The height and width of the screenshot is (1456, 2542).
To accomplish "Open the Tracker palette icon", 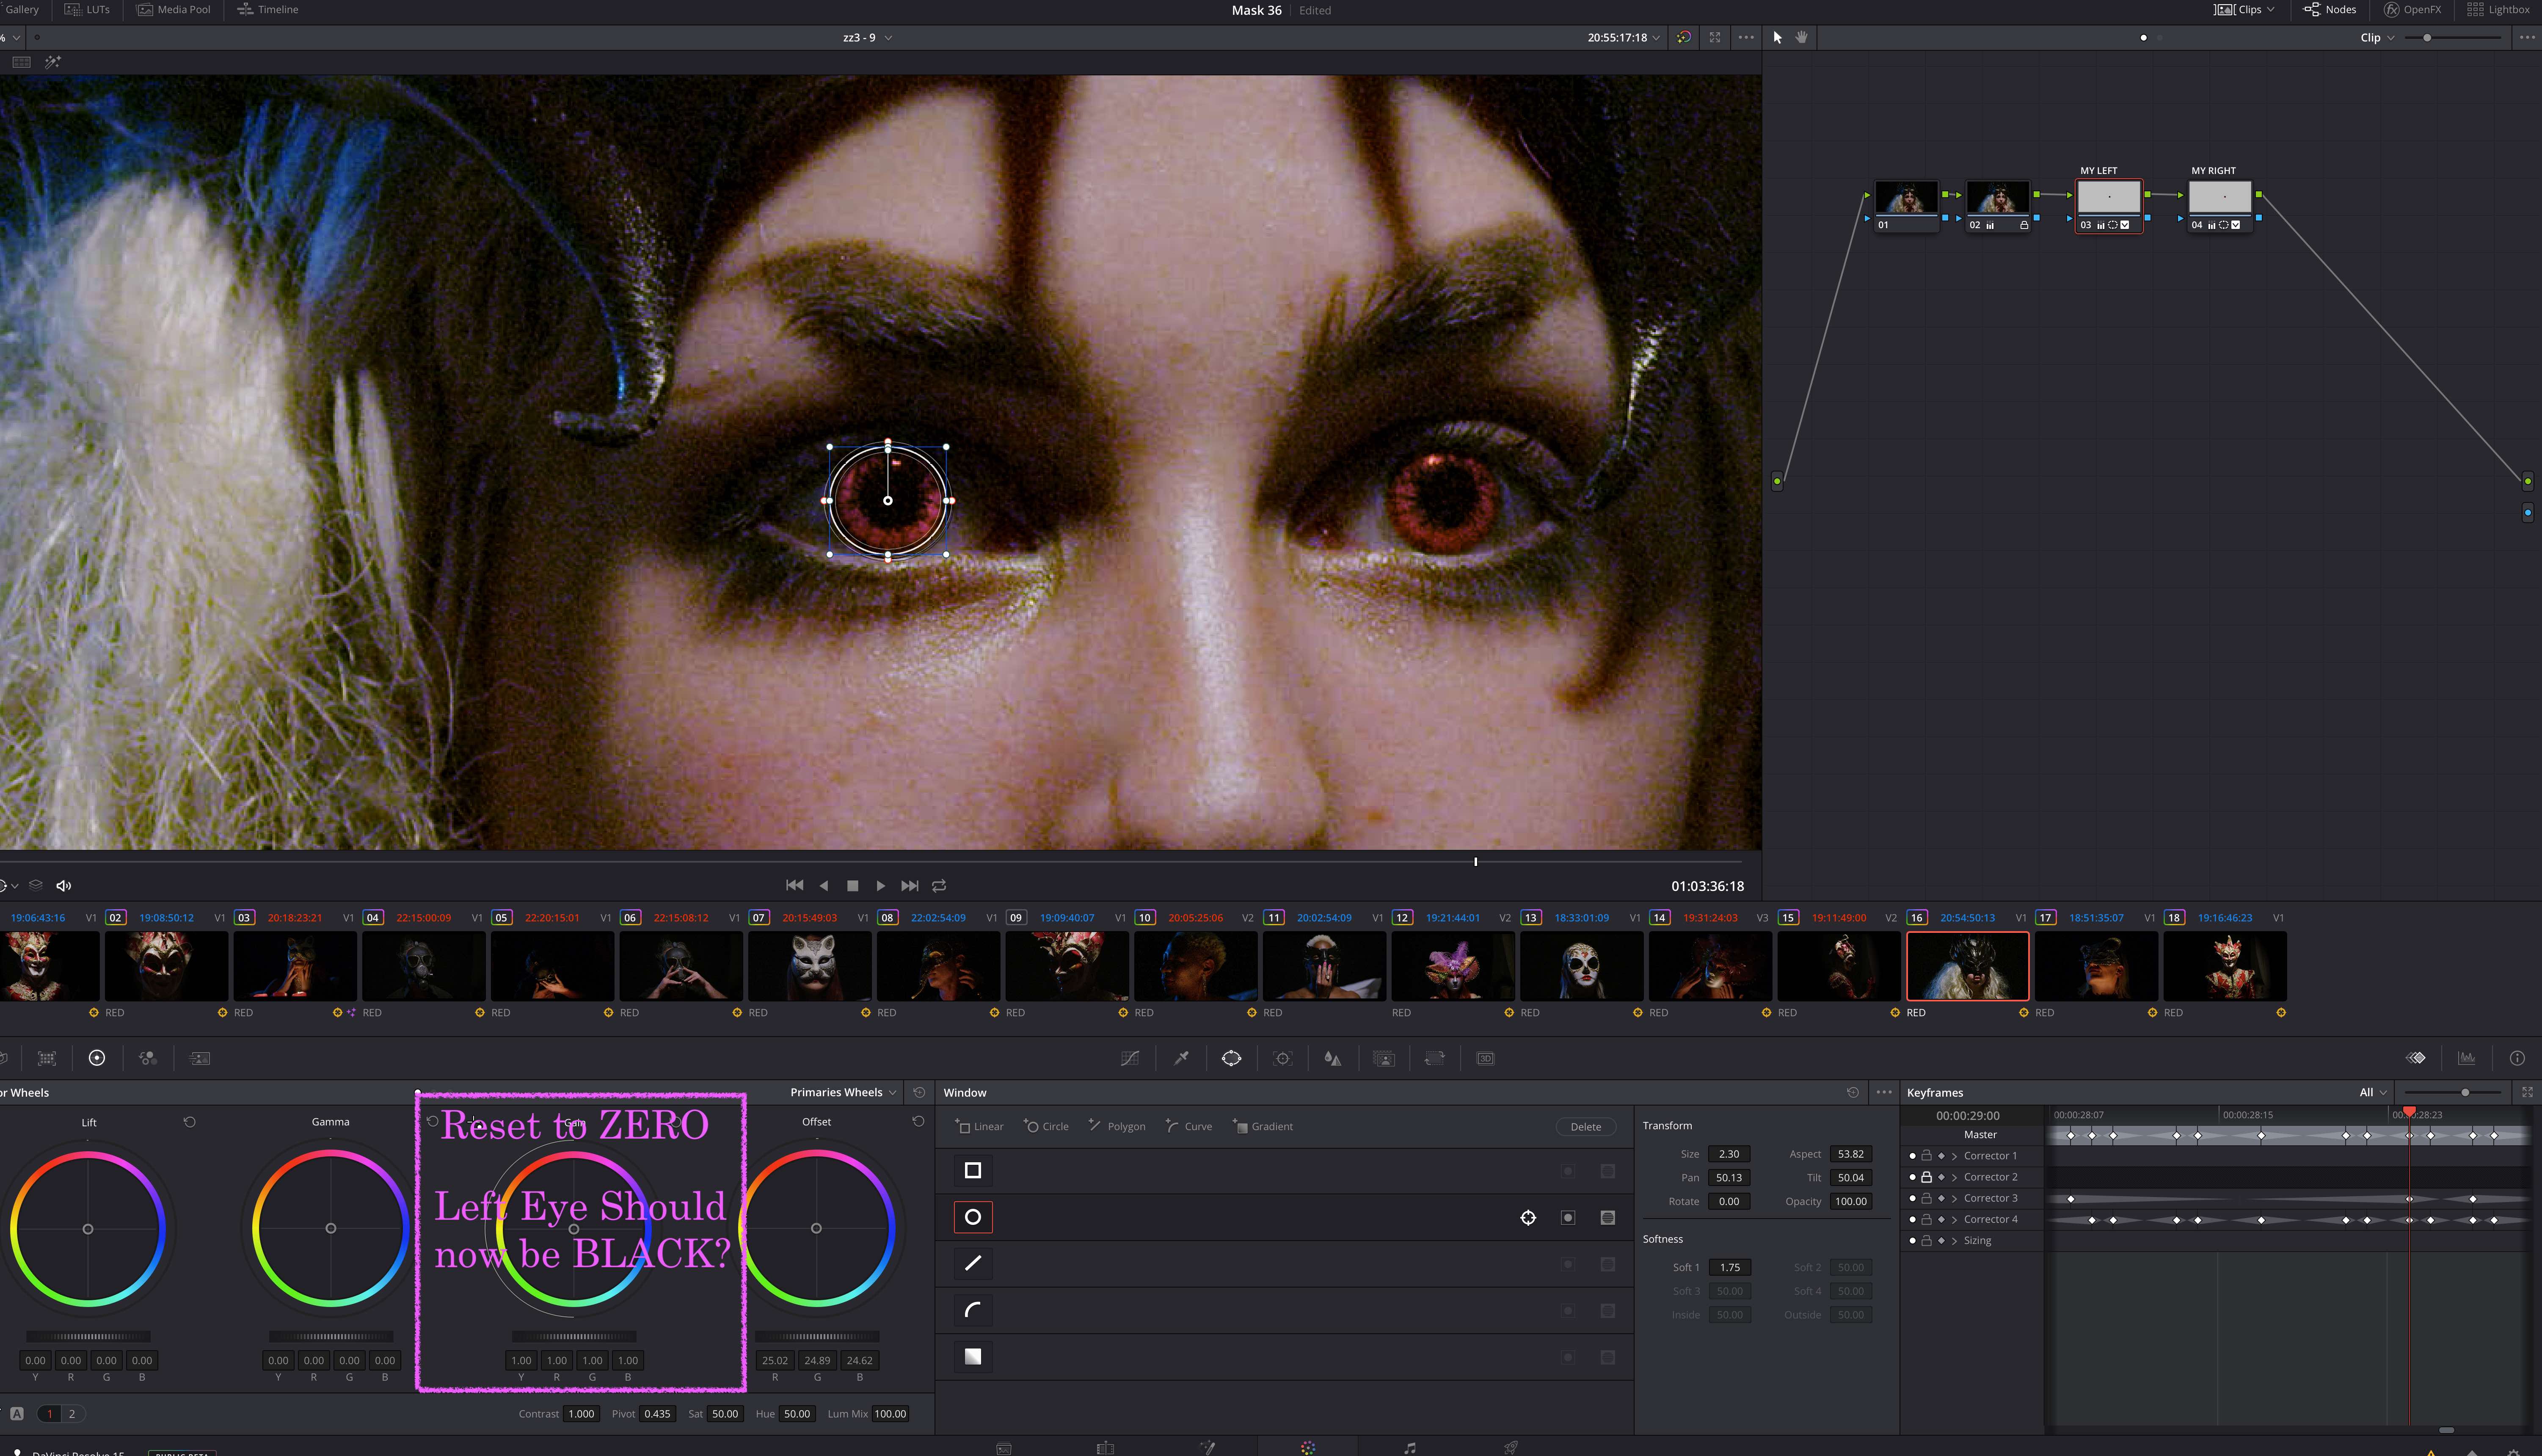I will (x=1283, y=1058).
